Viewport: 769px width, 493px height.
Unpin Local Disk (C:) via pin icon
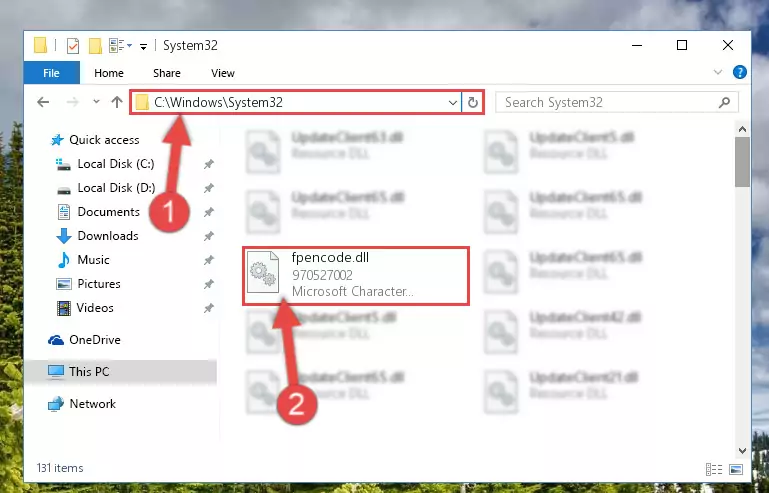click(209, 164)
